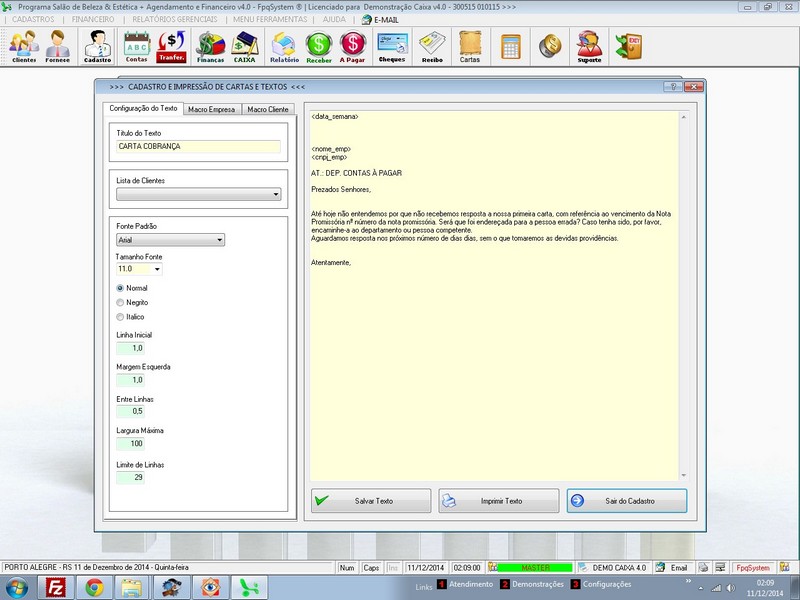This screenshot has height=600, width=800.
Task: Select the Normal font style radio
Action: tap(120, 288)
